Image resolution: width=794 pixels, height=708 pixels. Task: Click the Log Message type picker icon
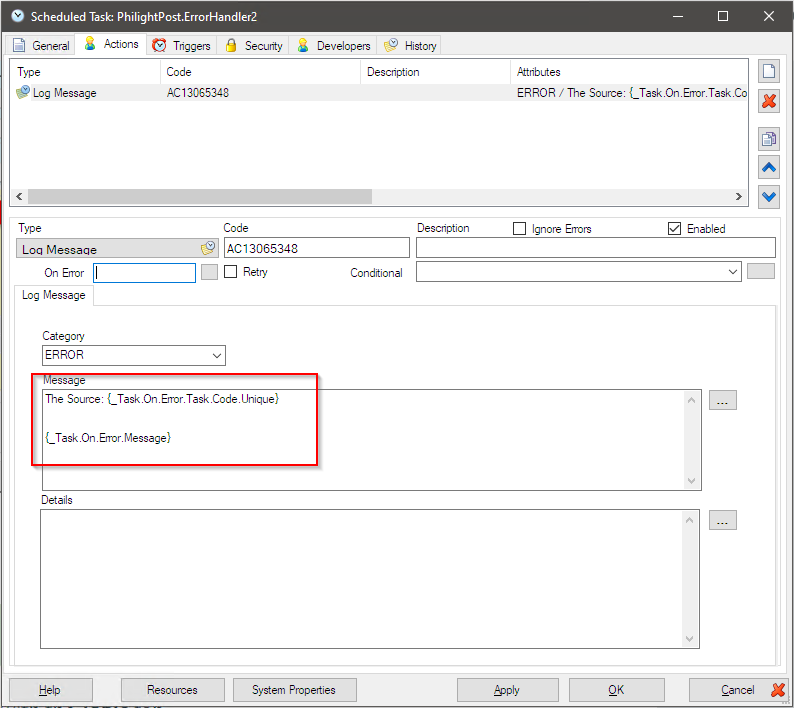208,248
